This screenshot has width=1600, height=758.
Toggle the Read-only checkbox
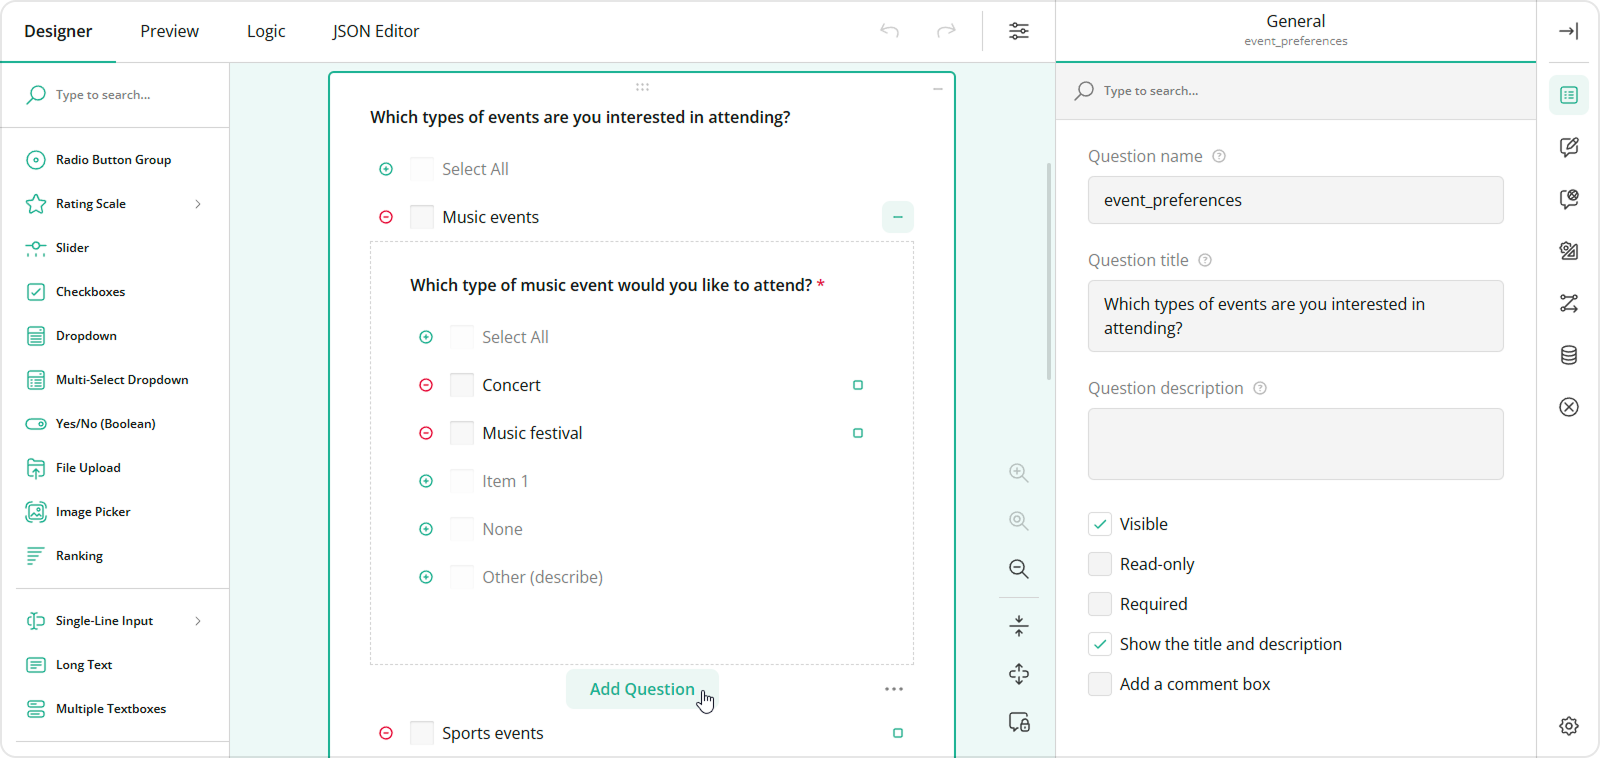click(x=1100, y=564)
